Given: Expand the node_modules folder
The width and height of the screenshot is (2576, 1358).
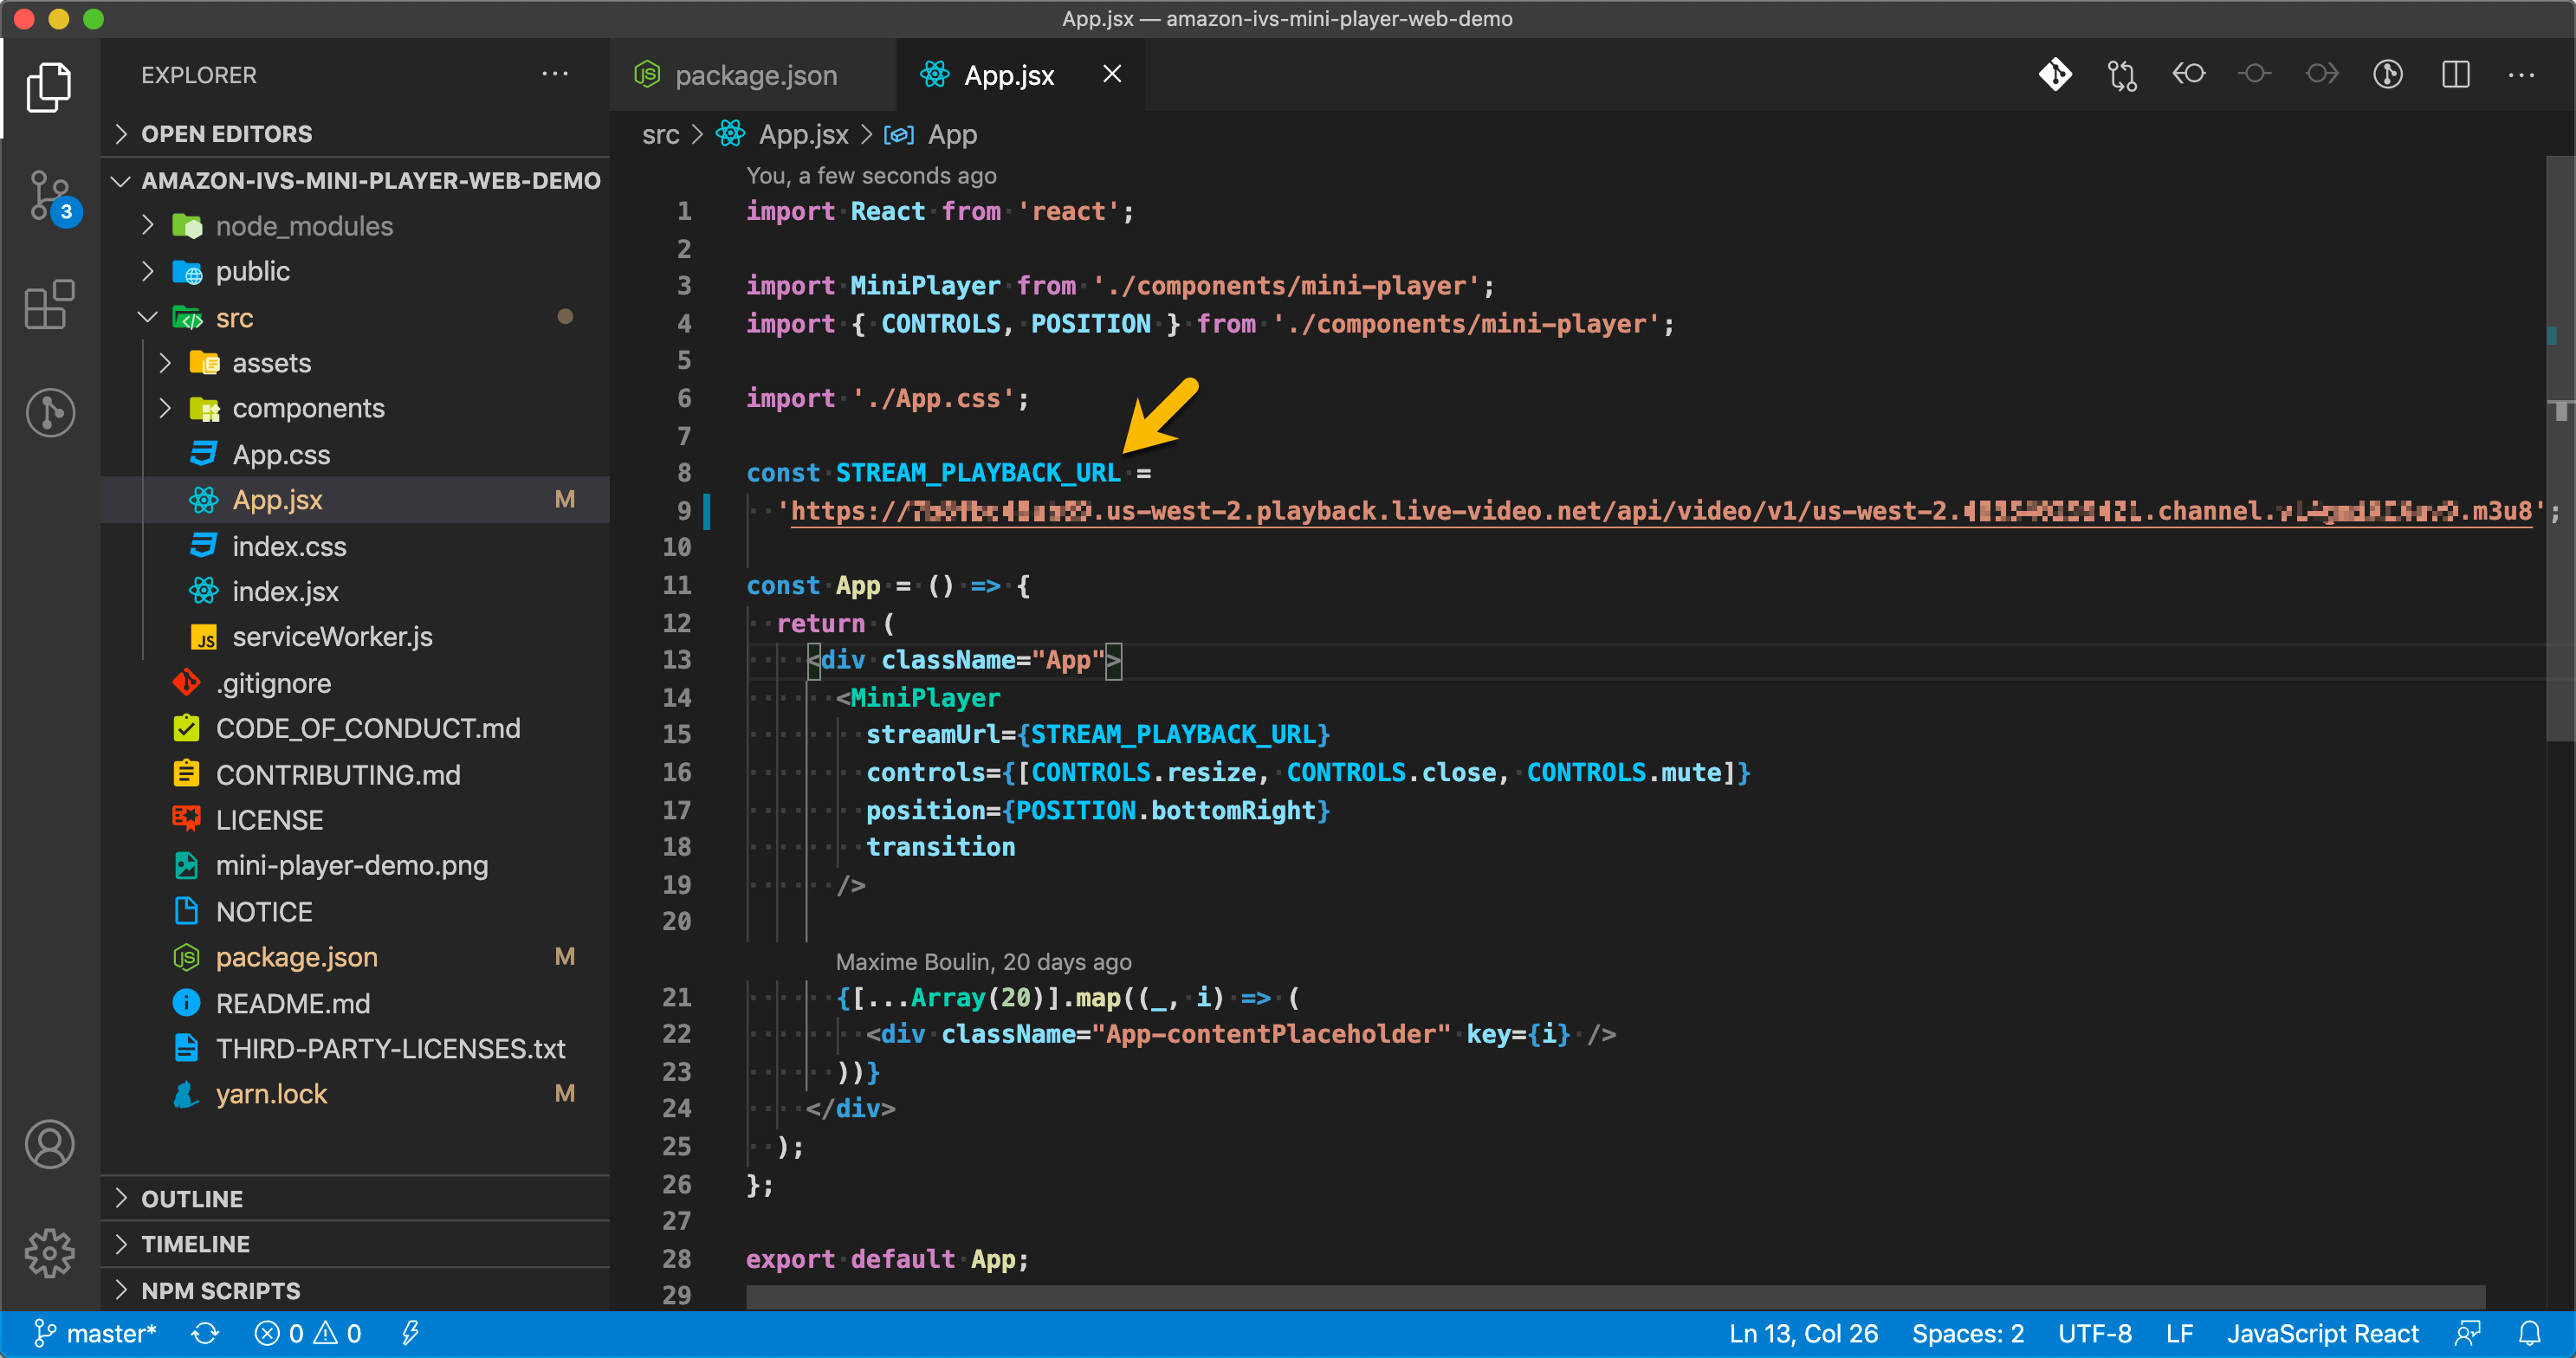Looking at the screenshot, I should [x=304, y=226].
